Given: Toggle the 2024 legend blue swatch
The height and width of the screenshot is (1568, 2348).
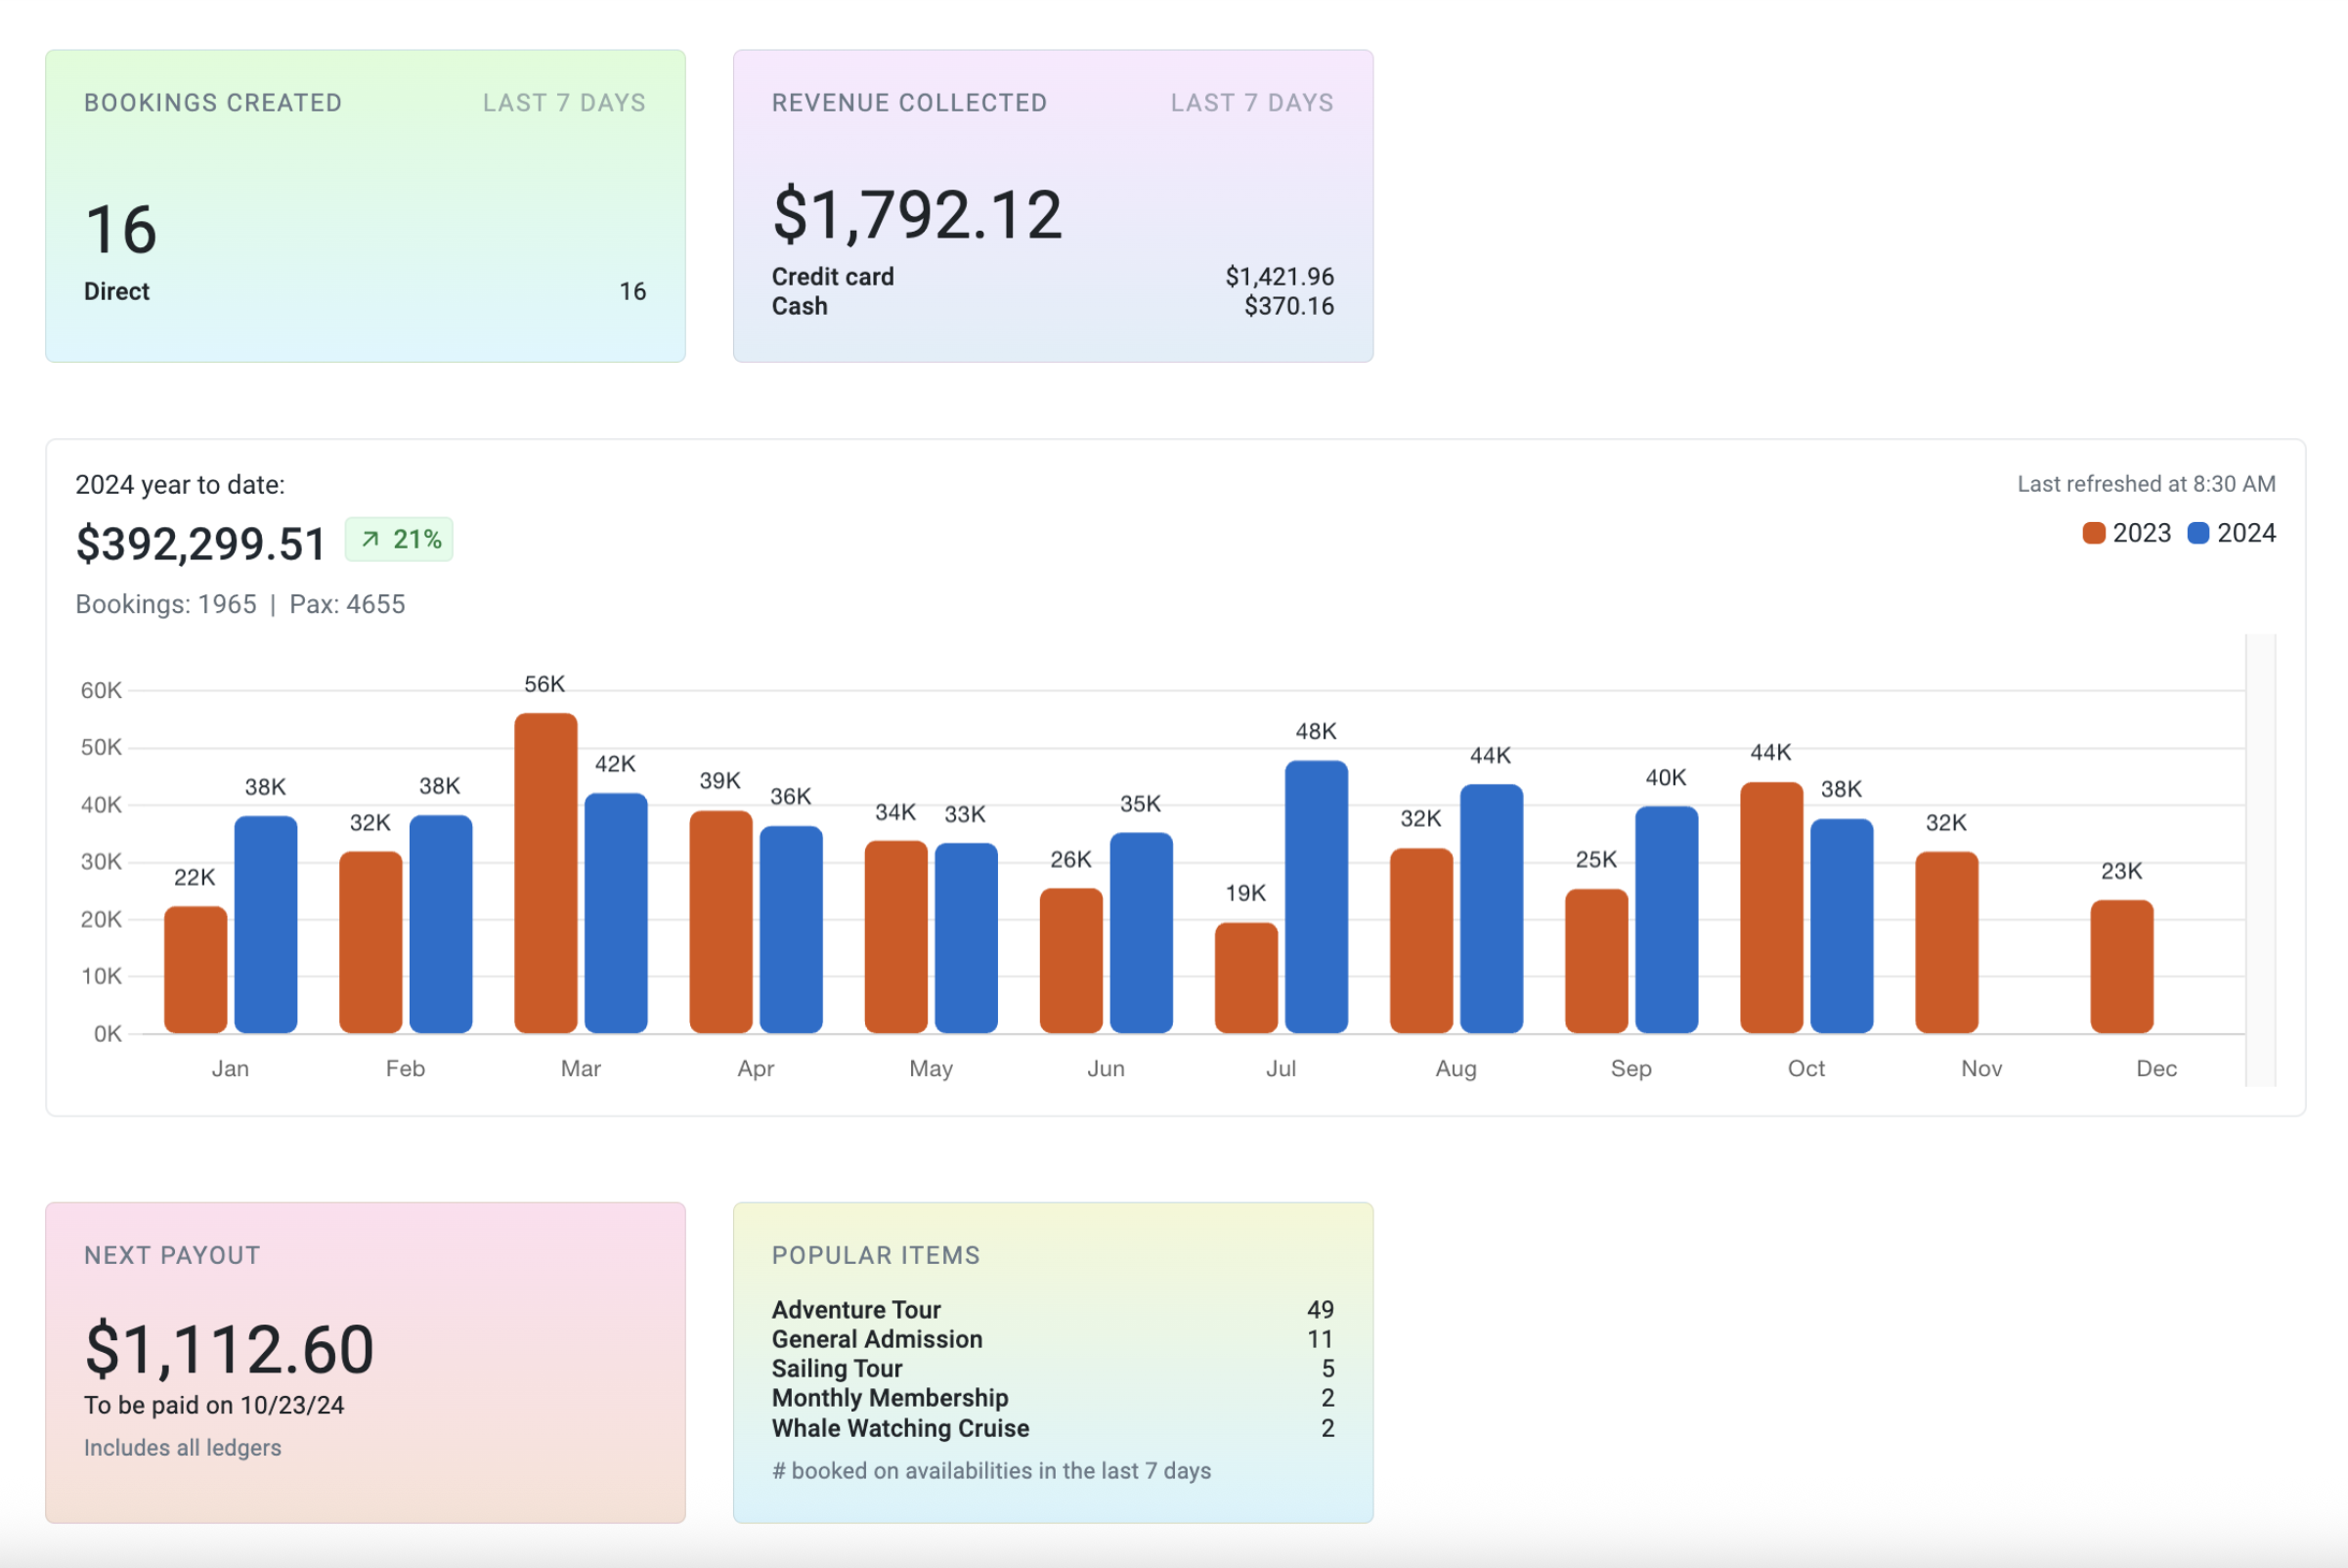Looking at the screenshot, I should [x=2197, y=533].
